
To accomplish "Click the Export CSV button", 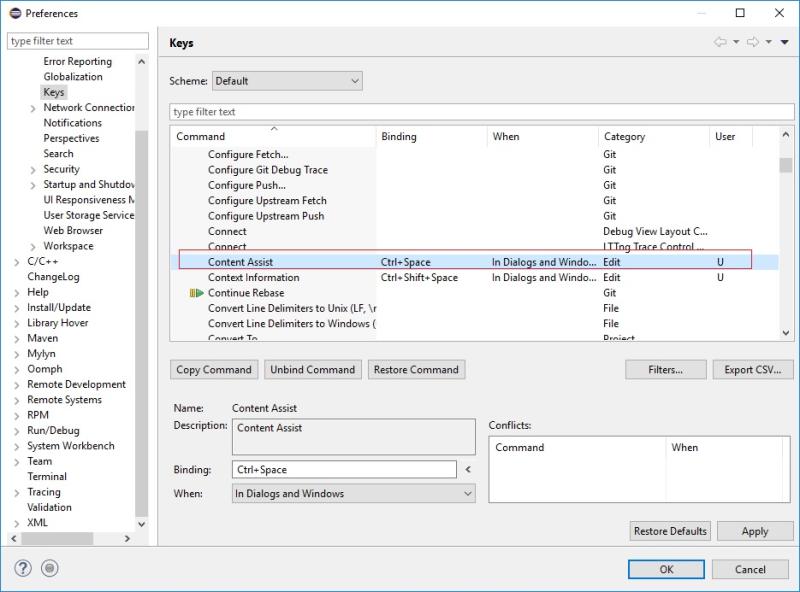I will [753, 369].
